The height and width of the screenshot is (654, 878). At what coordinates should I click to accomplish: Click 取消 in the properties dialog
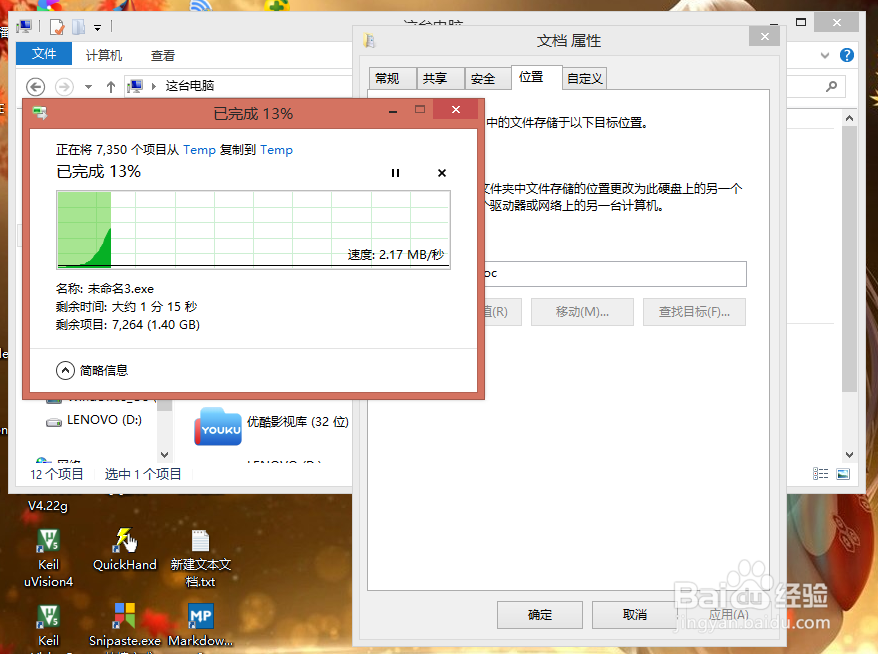635,615
